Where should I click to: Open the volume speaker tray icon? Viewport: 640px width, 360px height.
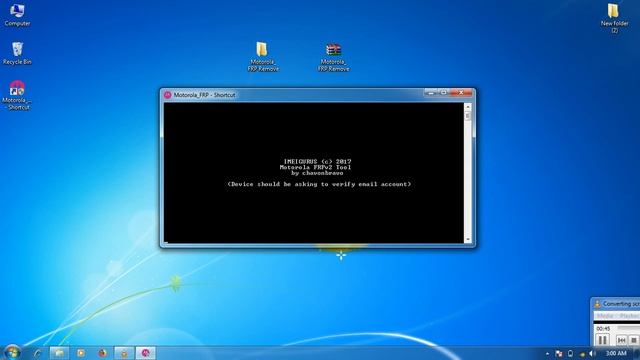coord(592,353)
